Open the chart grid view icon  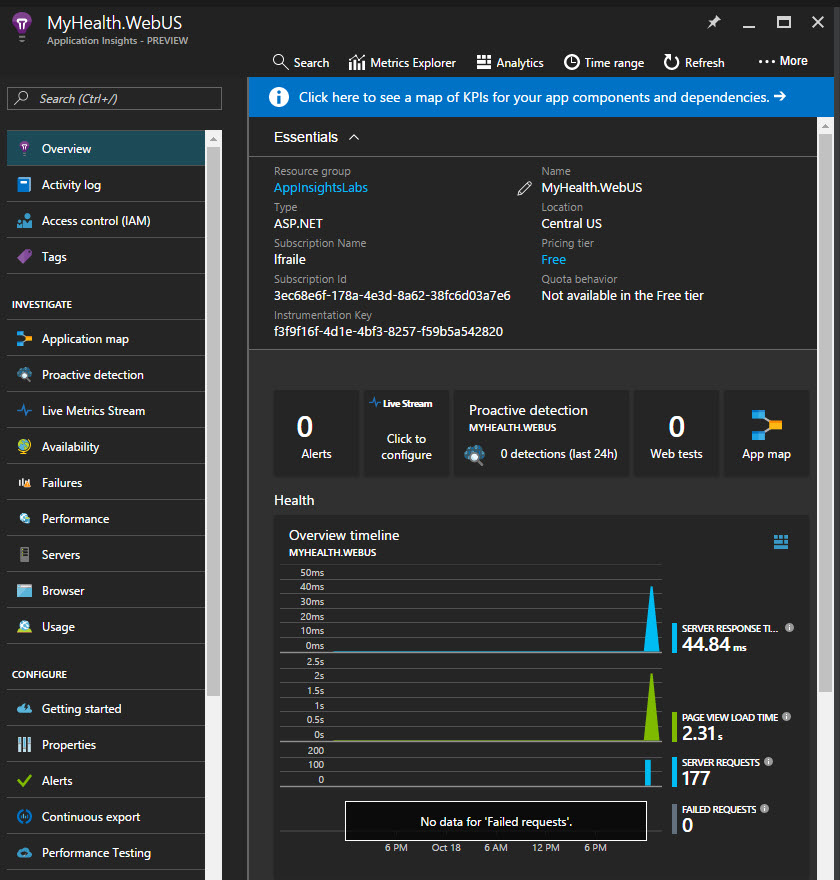point(781,542)
